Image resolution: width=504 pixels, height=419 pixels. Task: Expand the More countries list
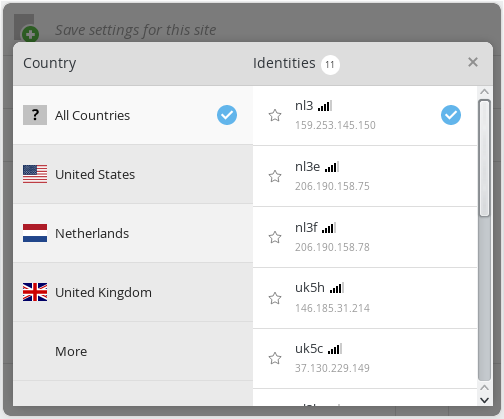coord(133,351)
